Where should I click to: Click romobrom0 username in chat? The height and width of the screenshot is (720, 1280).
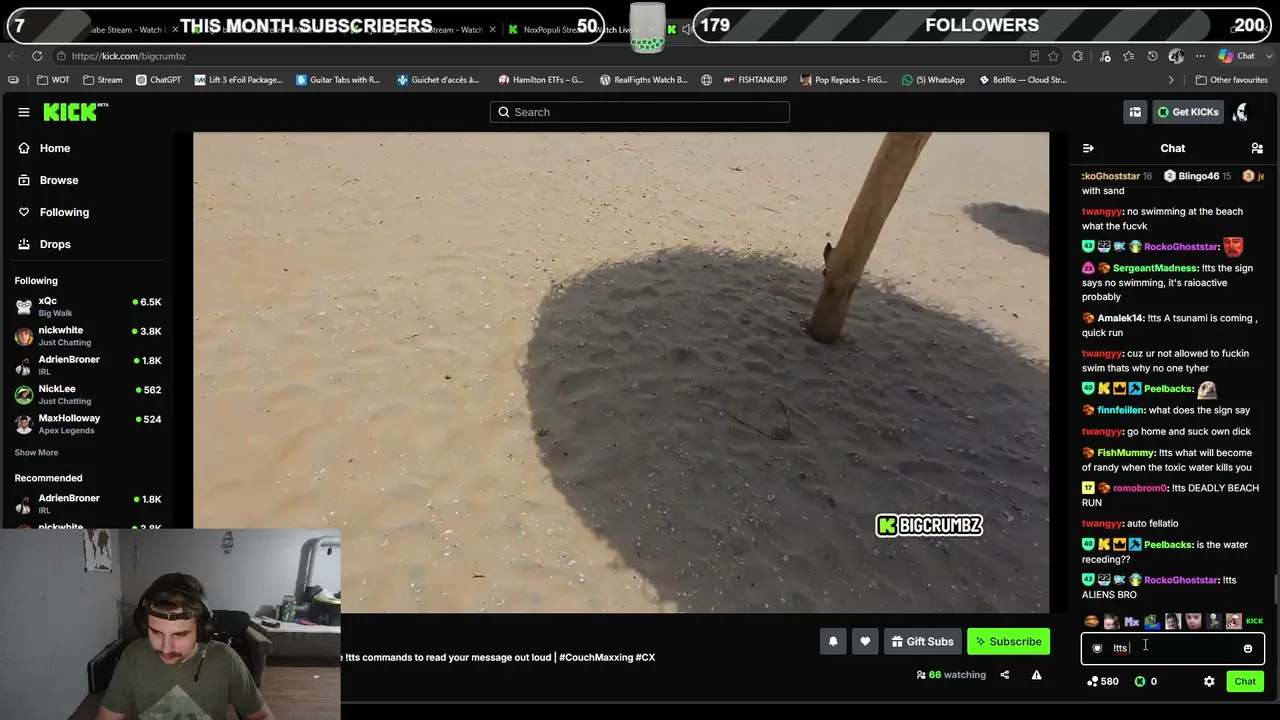(1140, 488)
